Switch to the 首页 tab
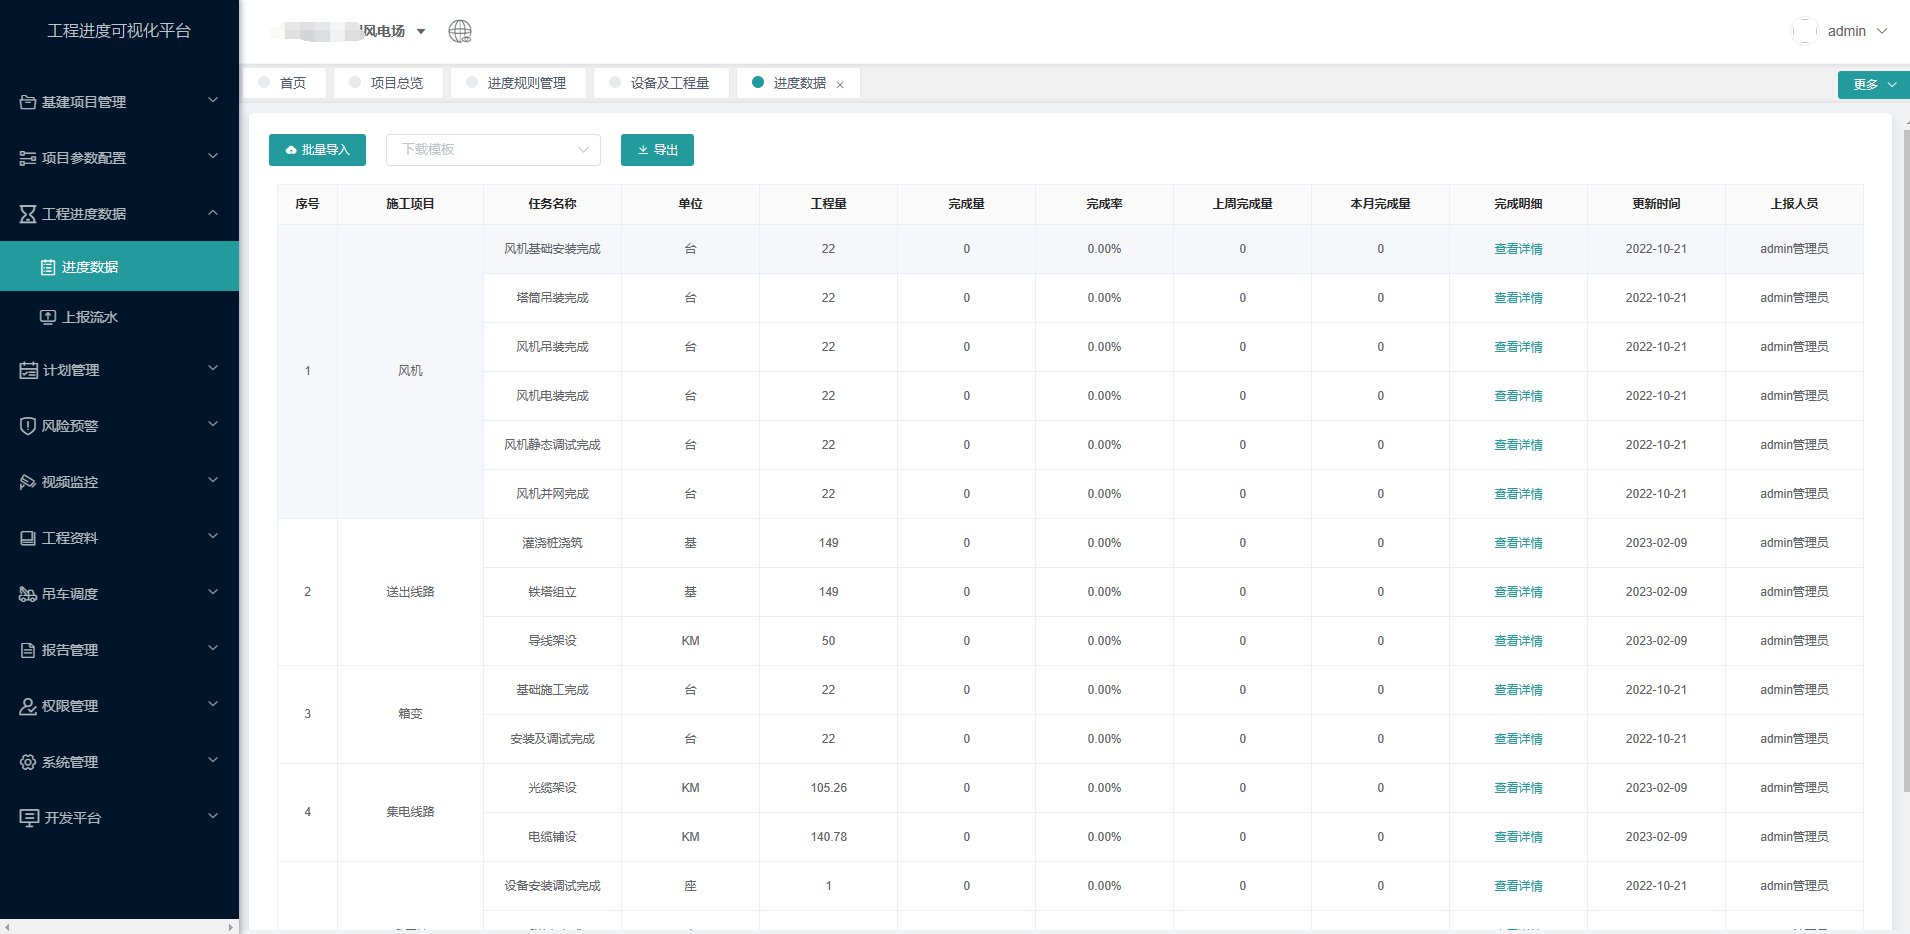 point(284,83)
